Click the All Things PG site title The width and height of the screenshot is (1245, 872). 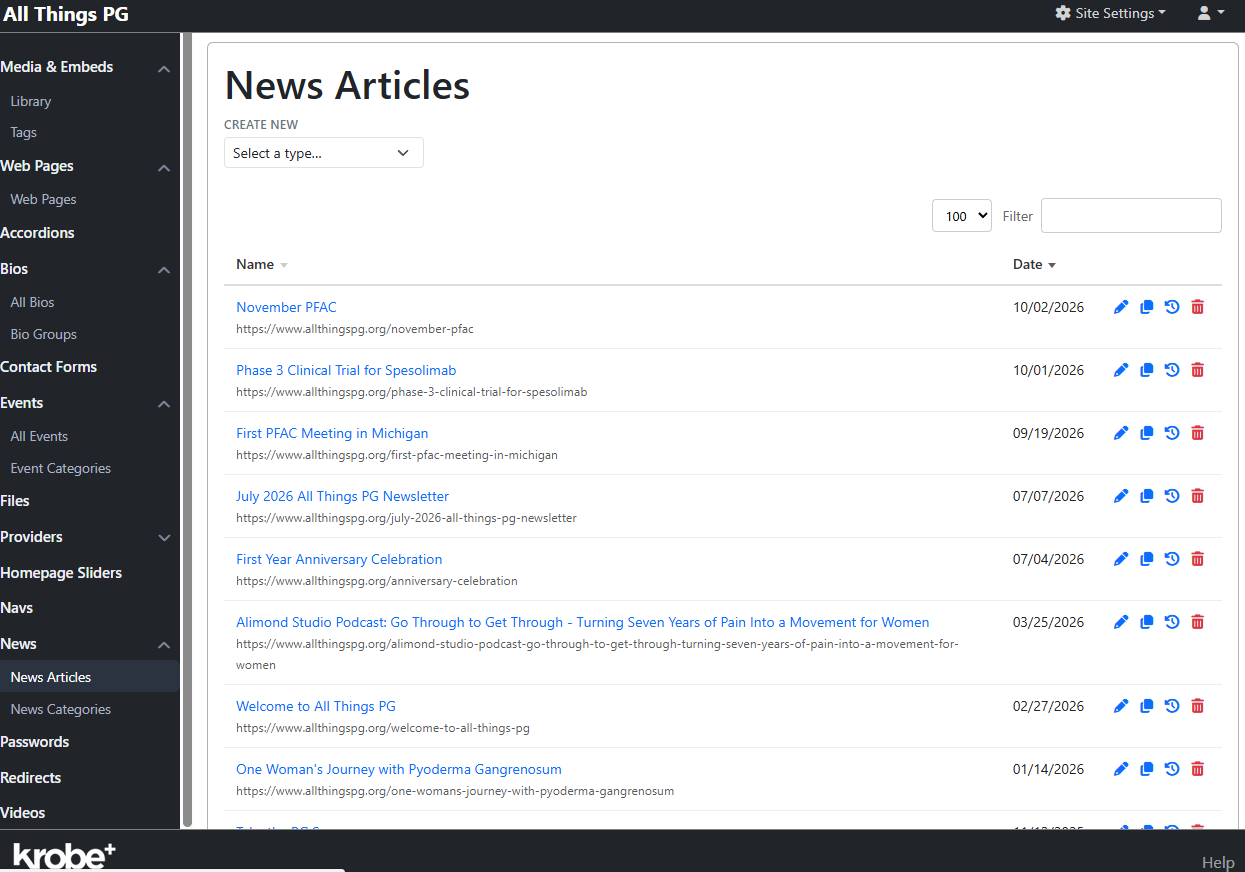coord(66,14)
